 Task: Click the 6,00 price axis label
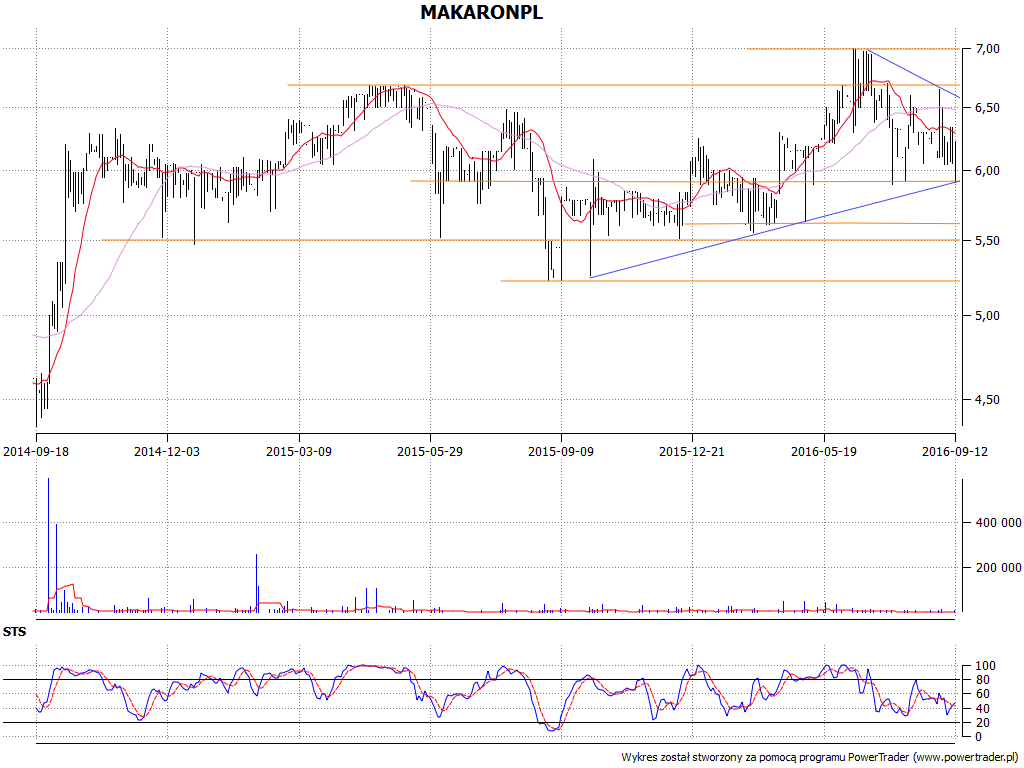click(988, 171)
